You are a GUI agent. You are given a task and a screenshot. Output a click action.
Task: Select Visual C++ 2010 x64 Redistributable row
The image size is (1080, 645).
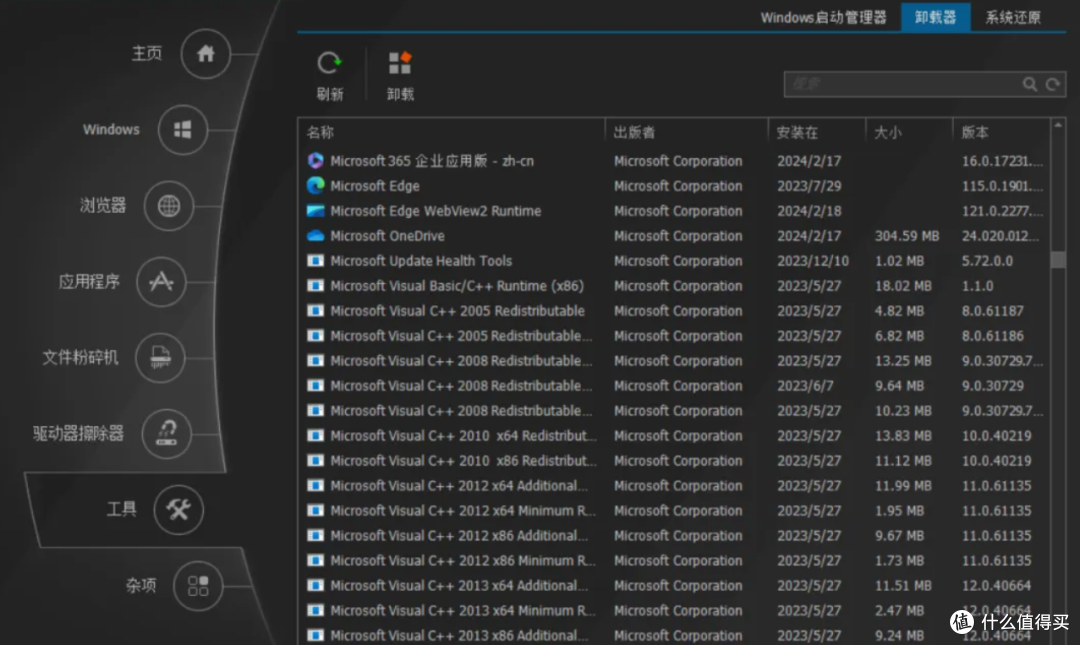pos(675,436)
